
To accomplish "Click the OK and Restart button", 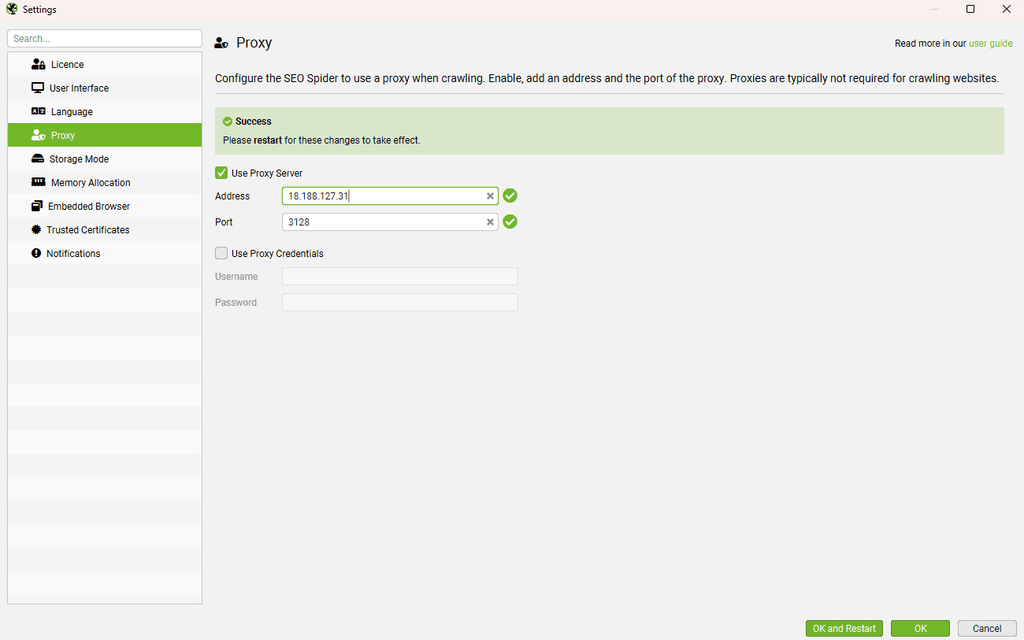I will pos(844,628).
